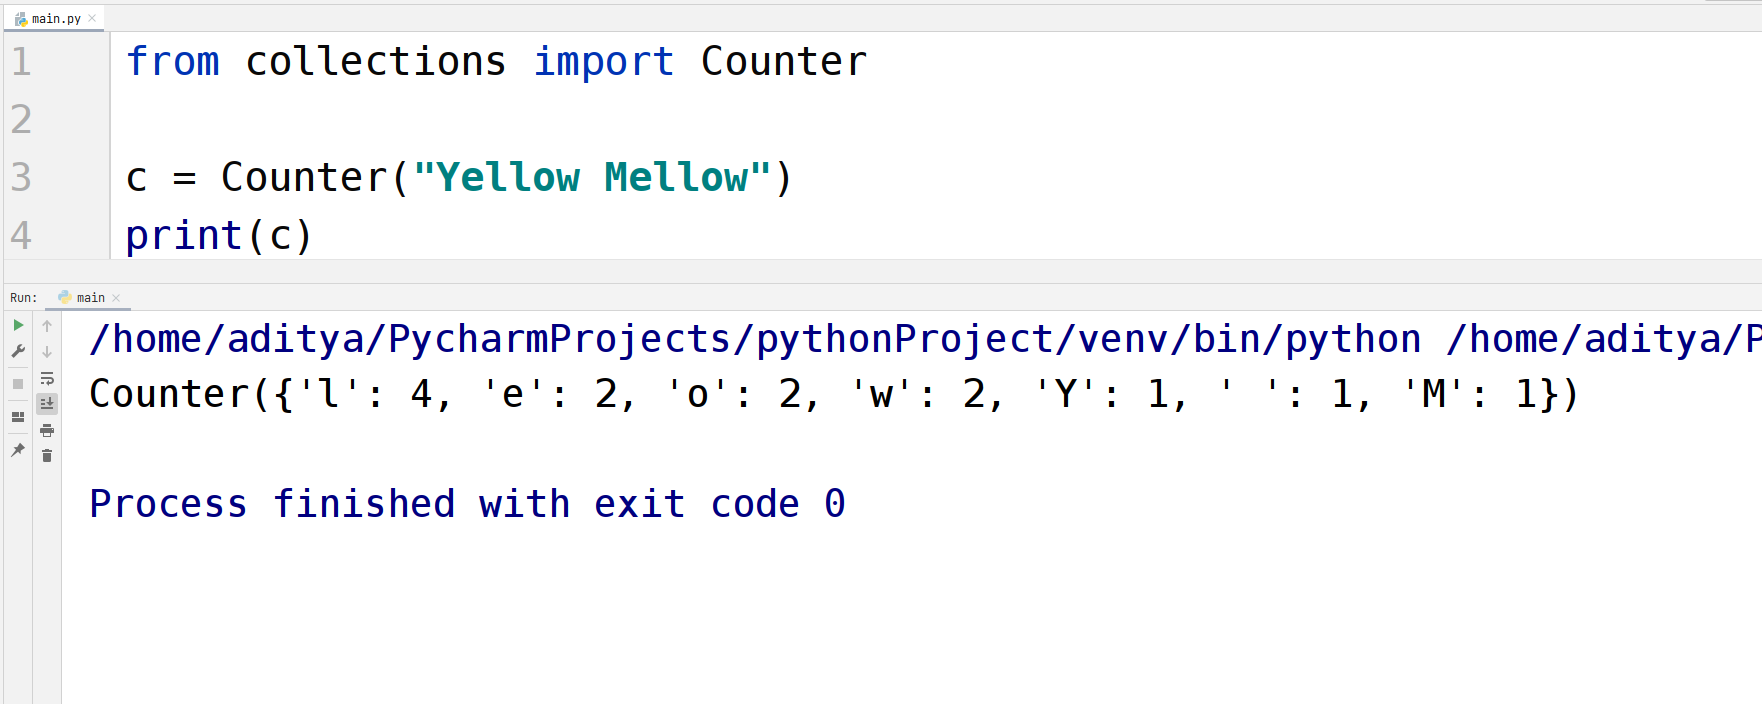1762x704 pixels.
Task: Close the main run console tab
Action: (116, 298)
